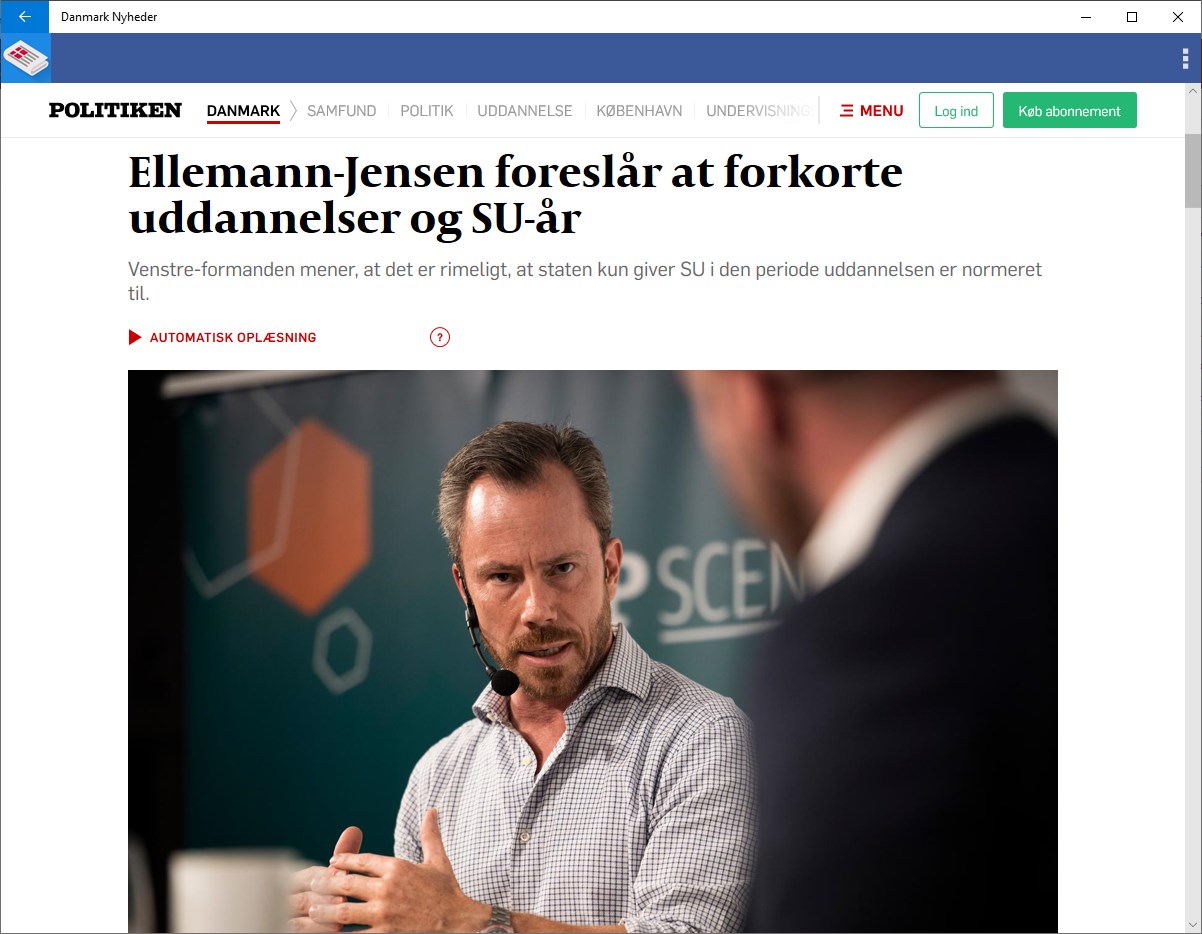1202x934 pixels.
Task: Open the Danmark Nyheder newspaper app icon
Action: [26, 57]
